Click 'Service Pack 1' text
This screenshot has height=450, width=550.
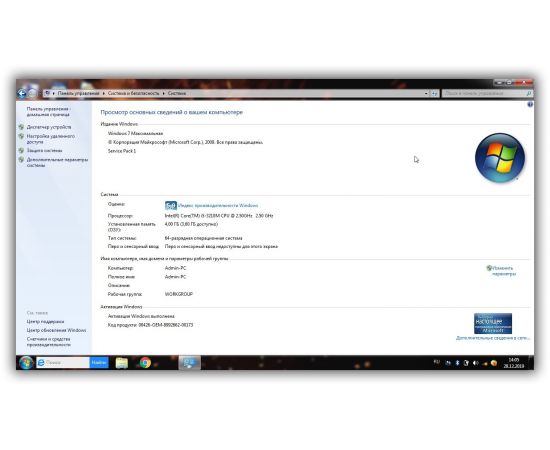coord(122,151)
